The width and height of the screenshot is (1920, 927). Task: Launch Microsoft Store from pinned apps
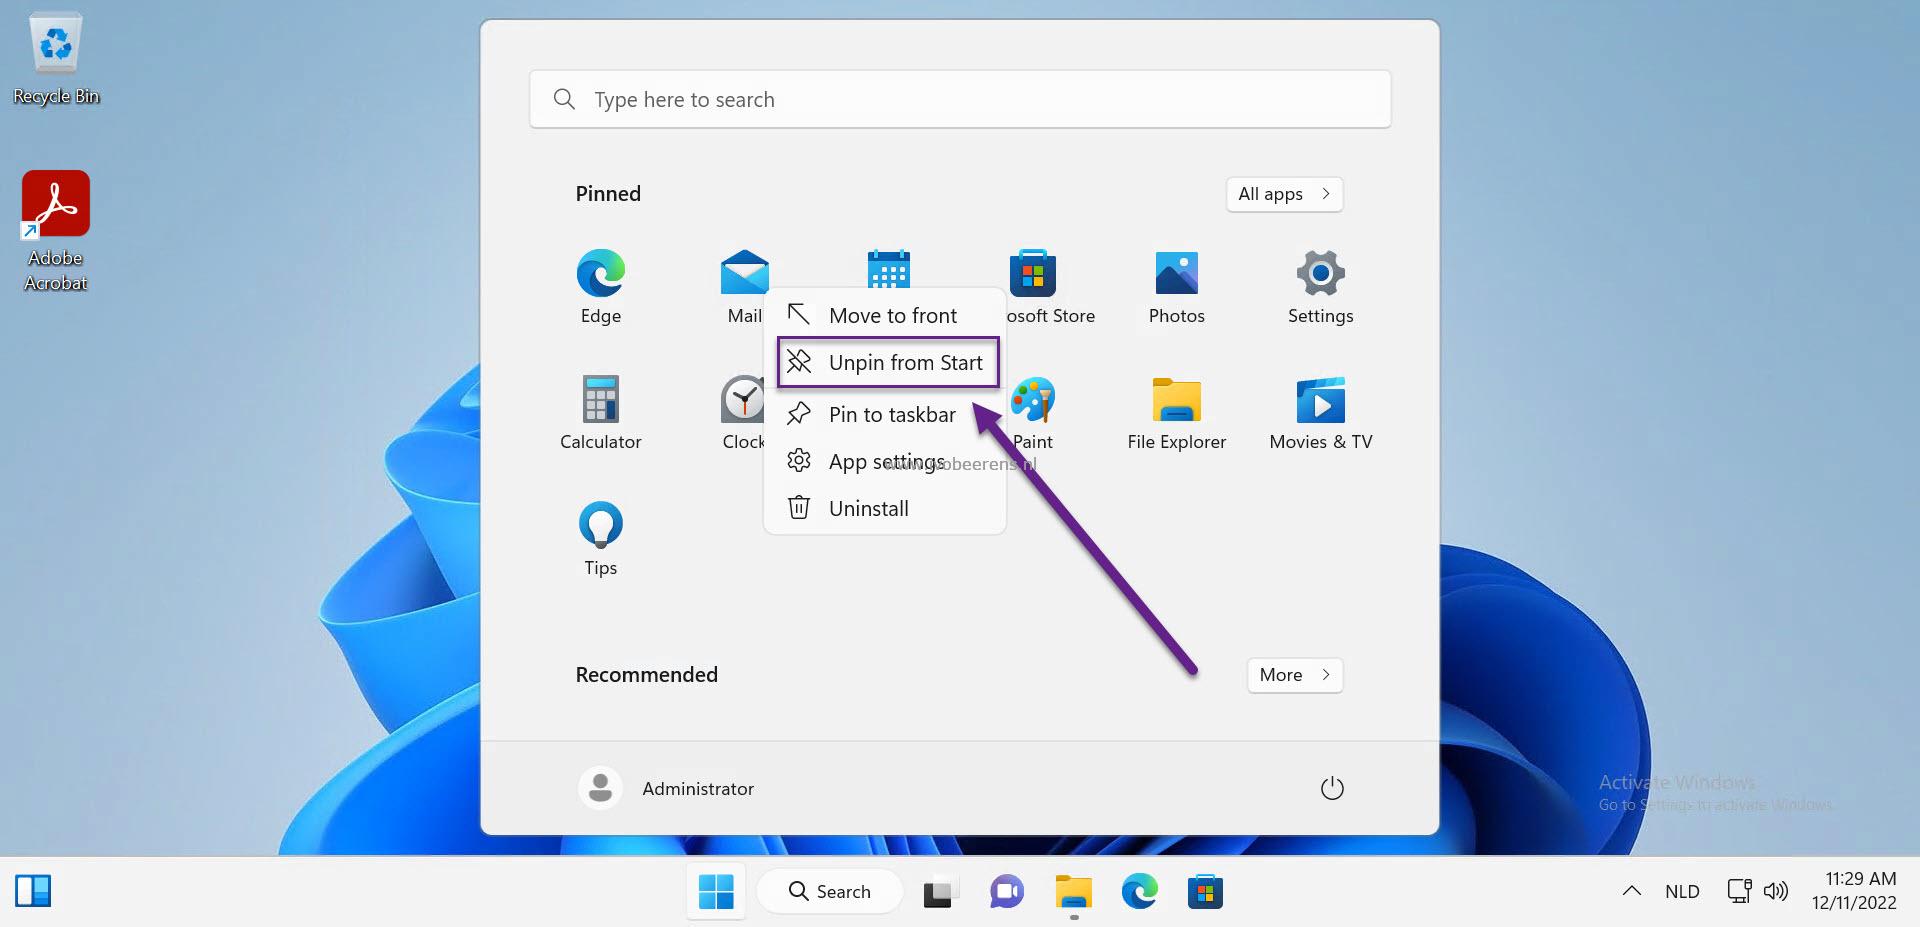click(1033, 287)
